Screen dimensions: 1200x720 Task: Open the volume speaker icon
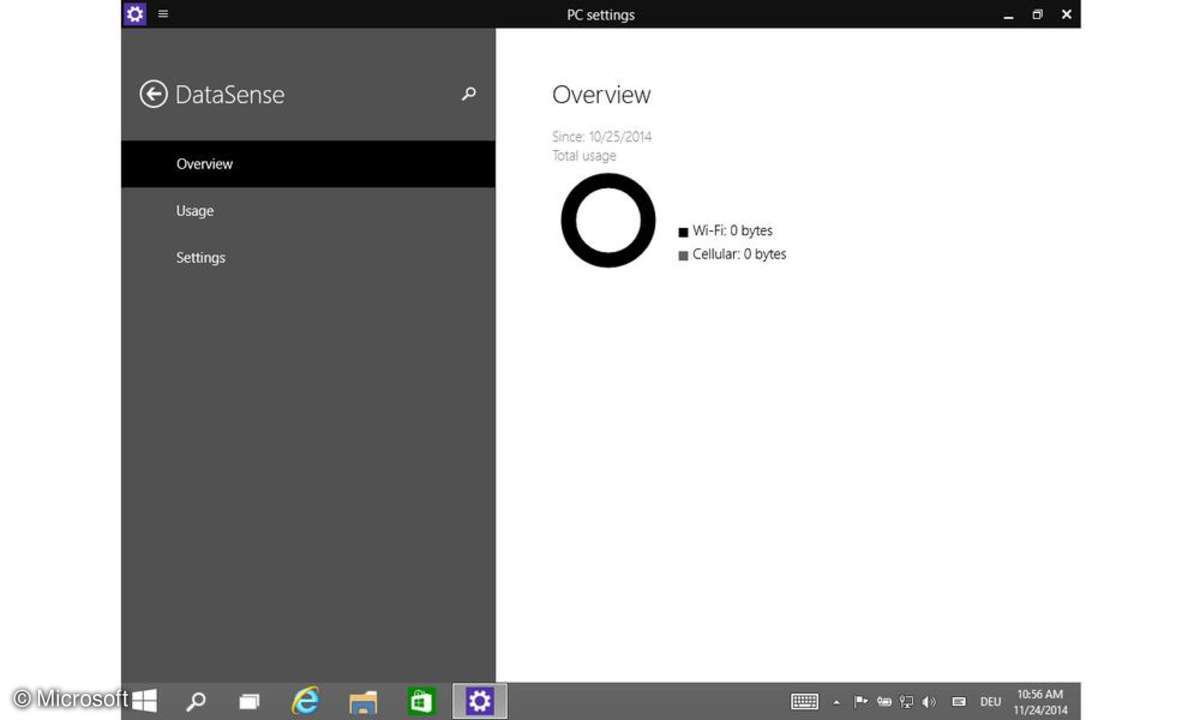coord(929,702)
